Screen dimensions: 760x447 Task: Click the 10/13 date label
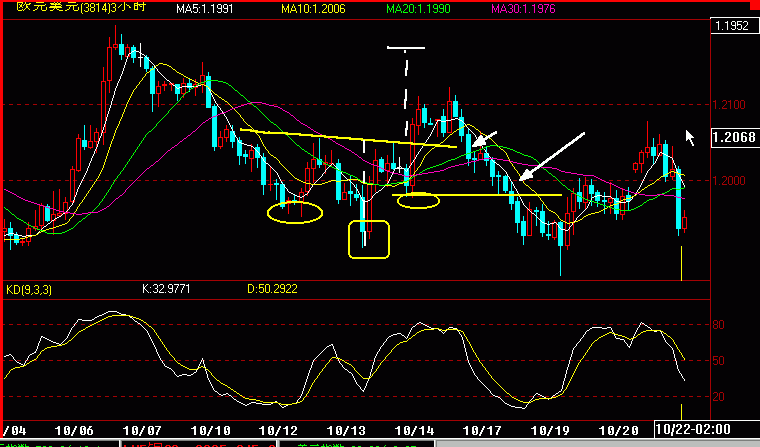tap(346, 431)
